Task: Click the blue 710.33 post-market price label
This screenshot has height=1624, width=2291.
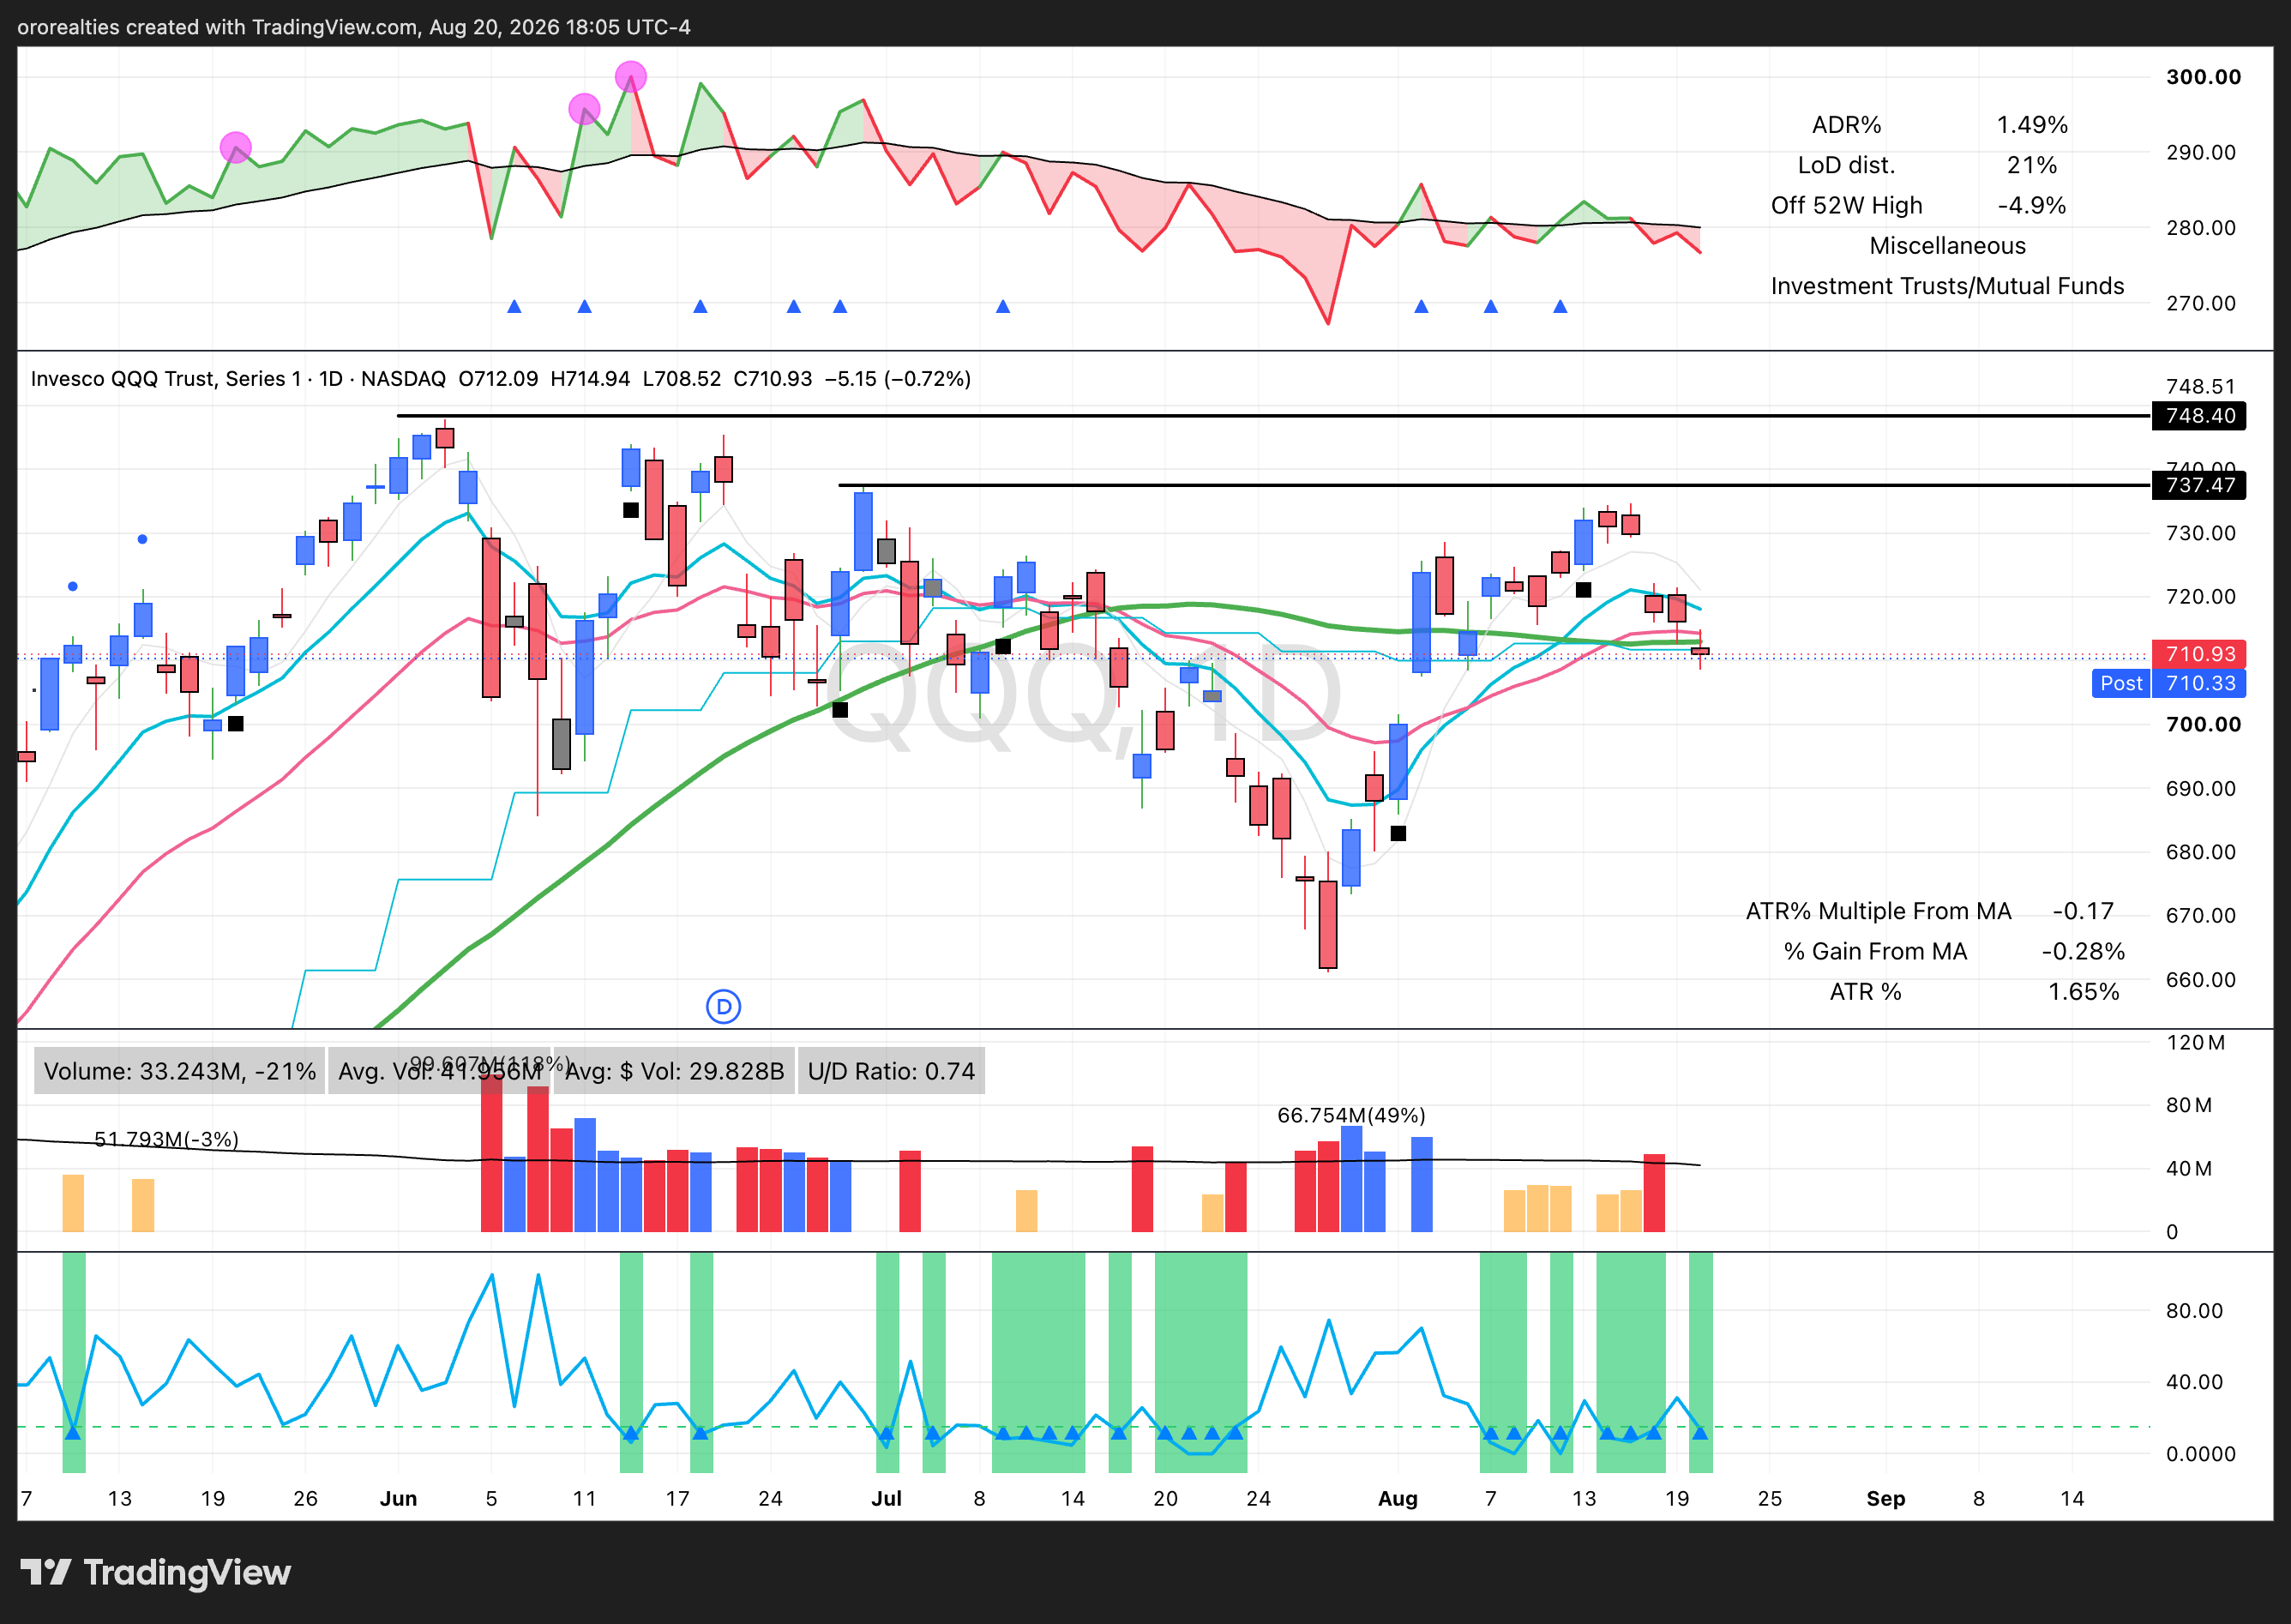Action: (x=2198, y=683)
